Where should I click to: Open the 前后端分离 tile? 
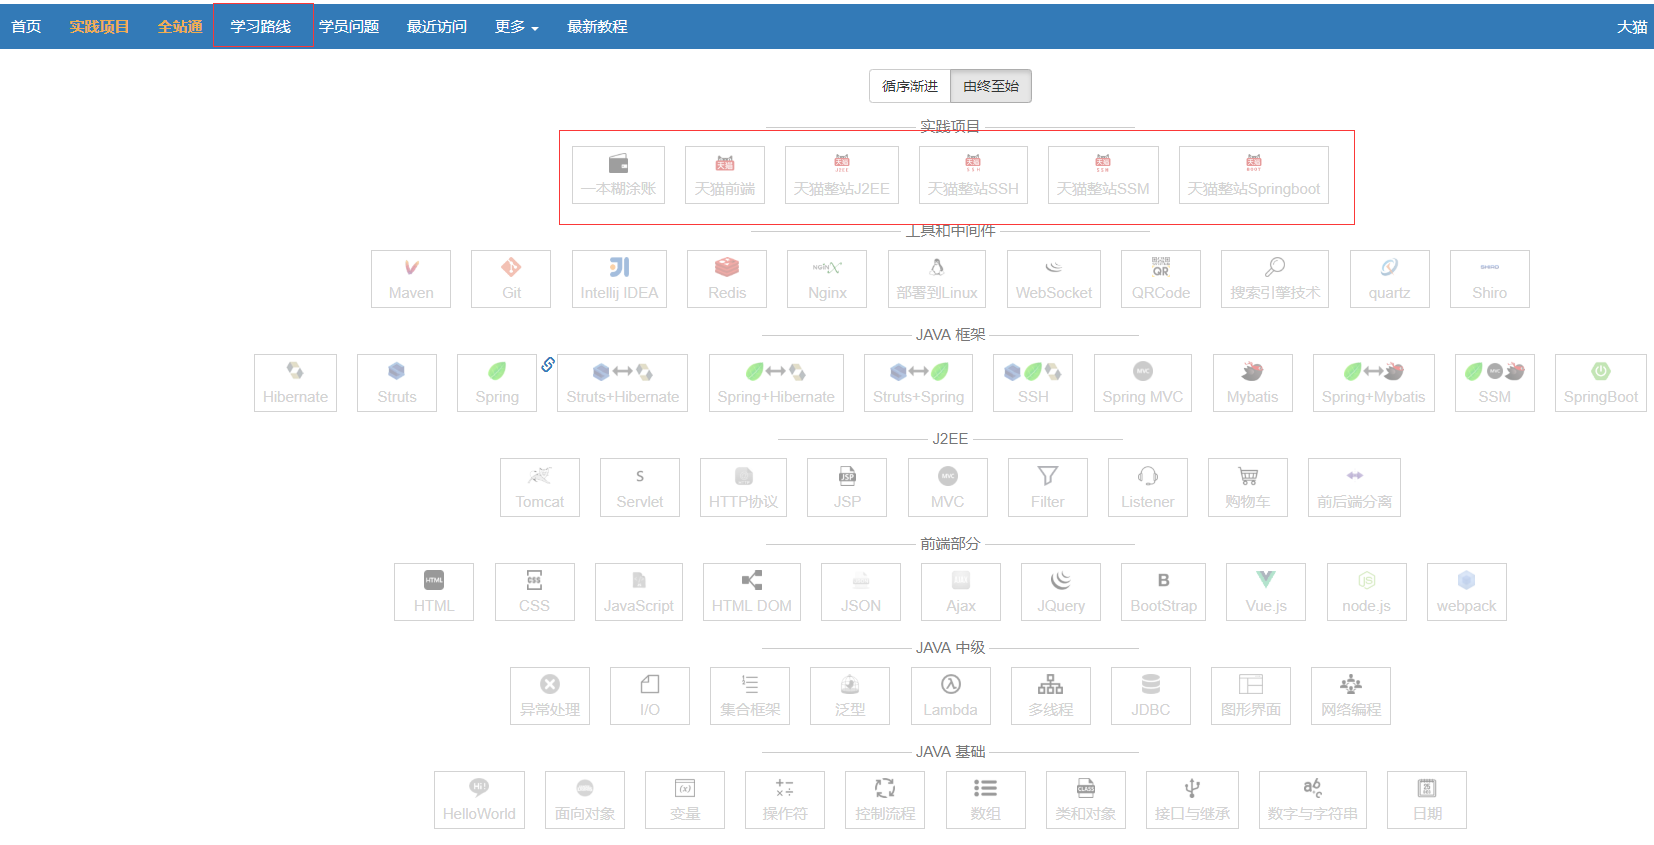pyautogui.click(x=1355, y=488)
